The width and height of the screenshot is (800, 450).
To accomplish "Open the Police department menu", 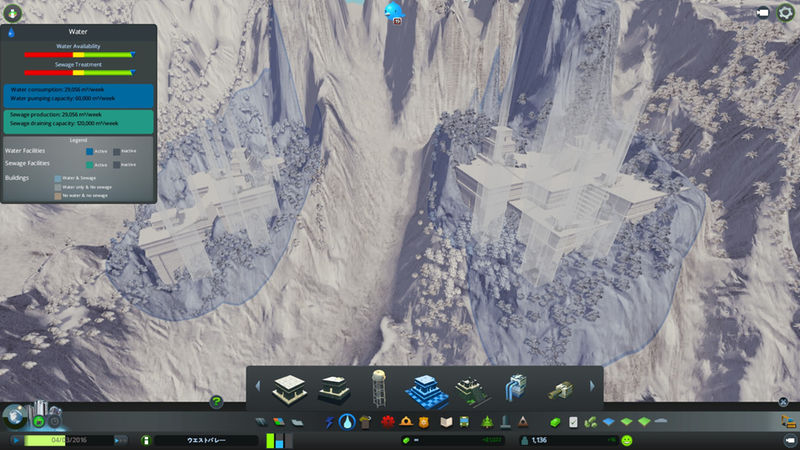I will (x=424, y=422).
